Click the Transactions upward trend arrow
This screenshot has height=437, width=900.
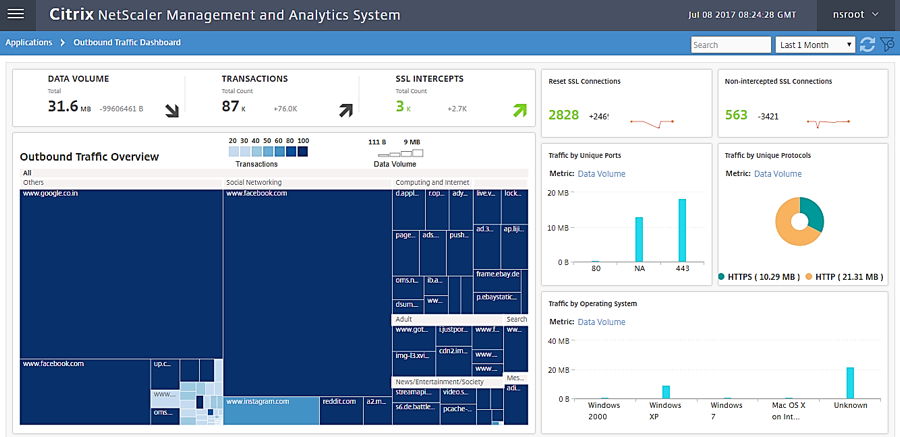coord(346,110)
